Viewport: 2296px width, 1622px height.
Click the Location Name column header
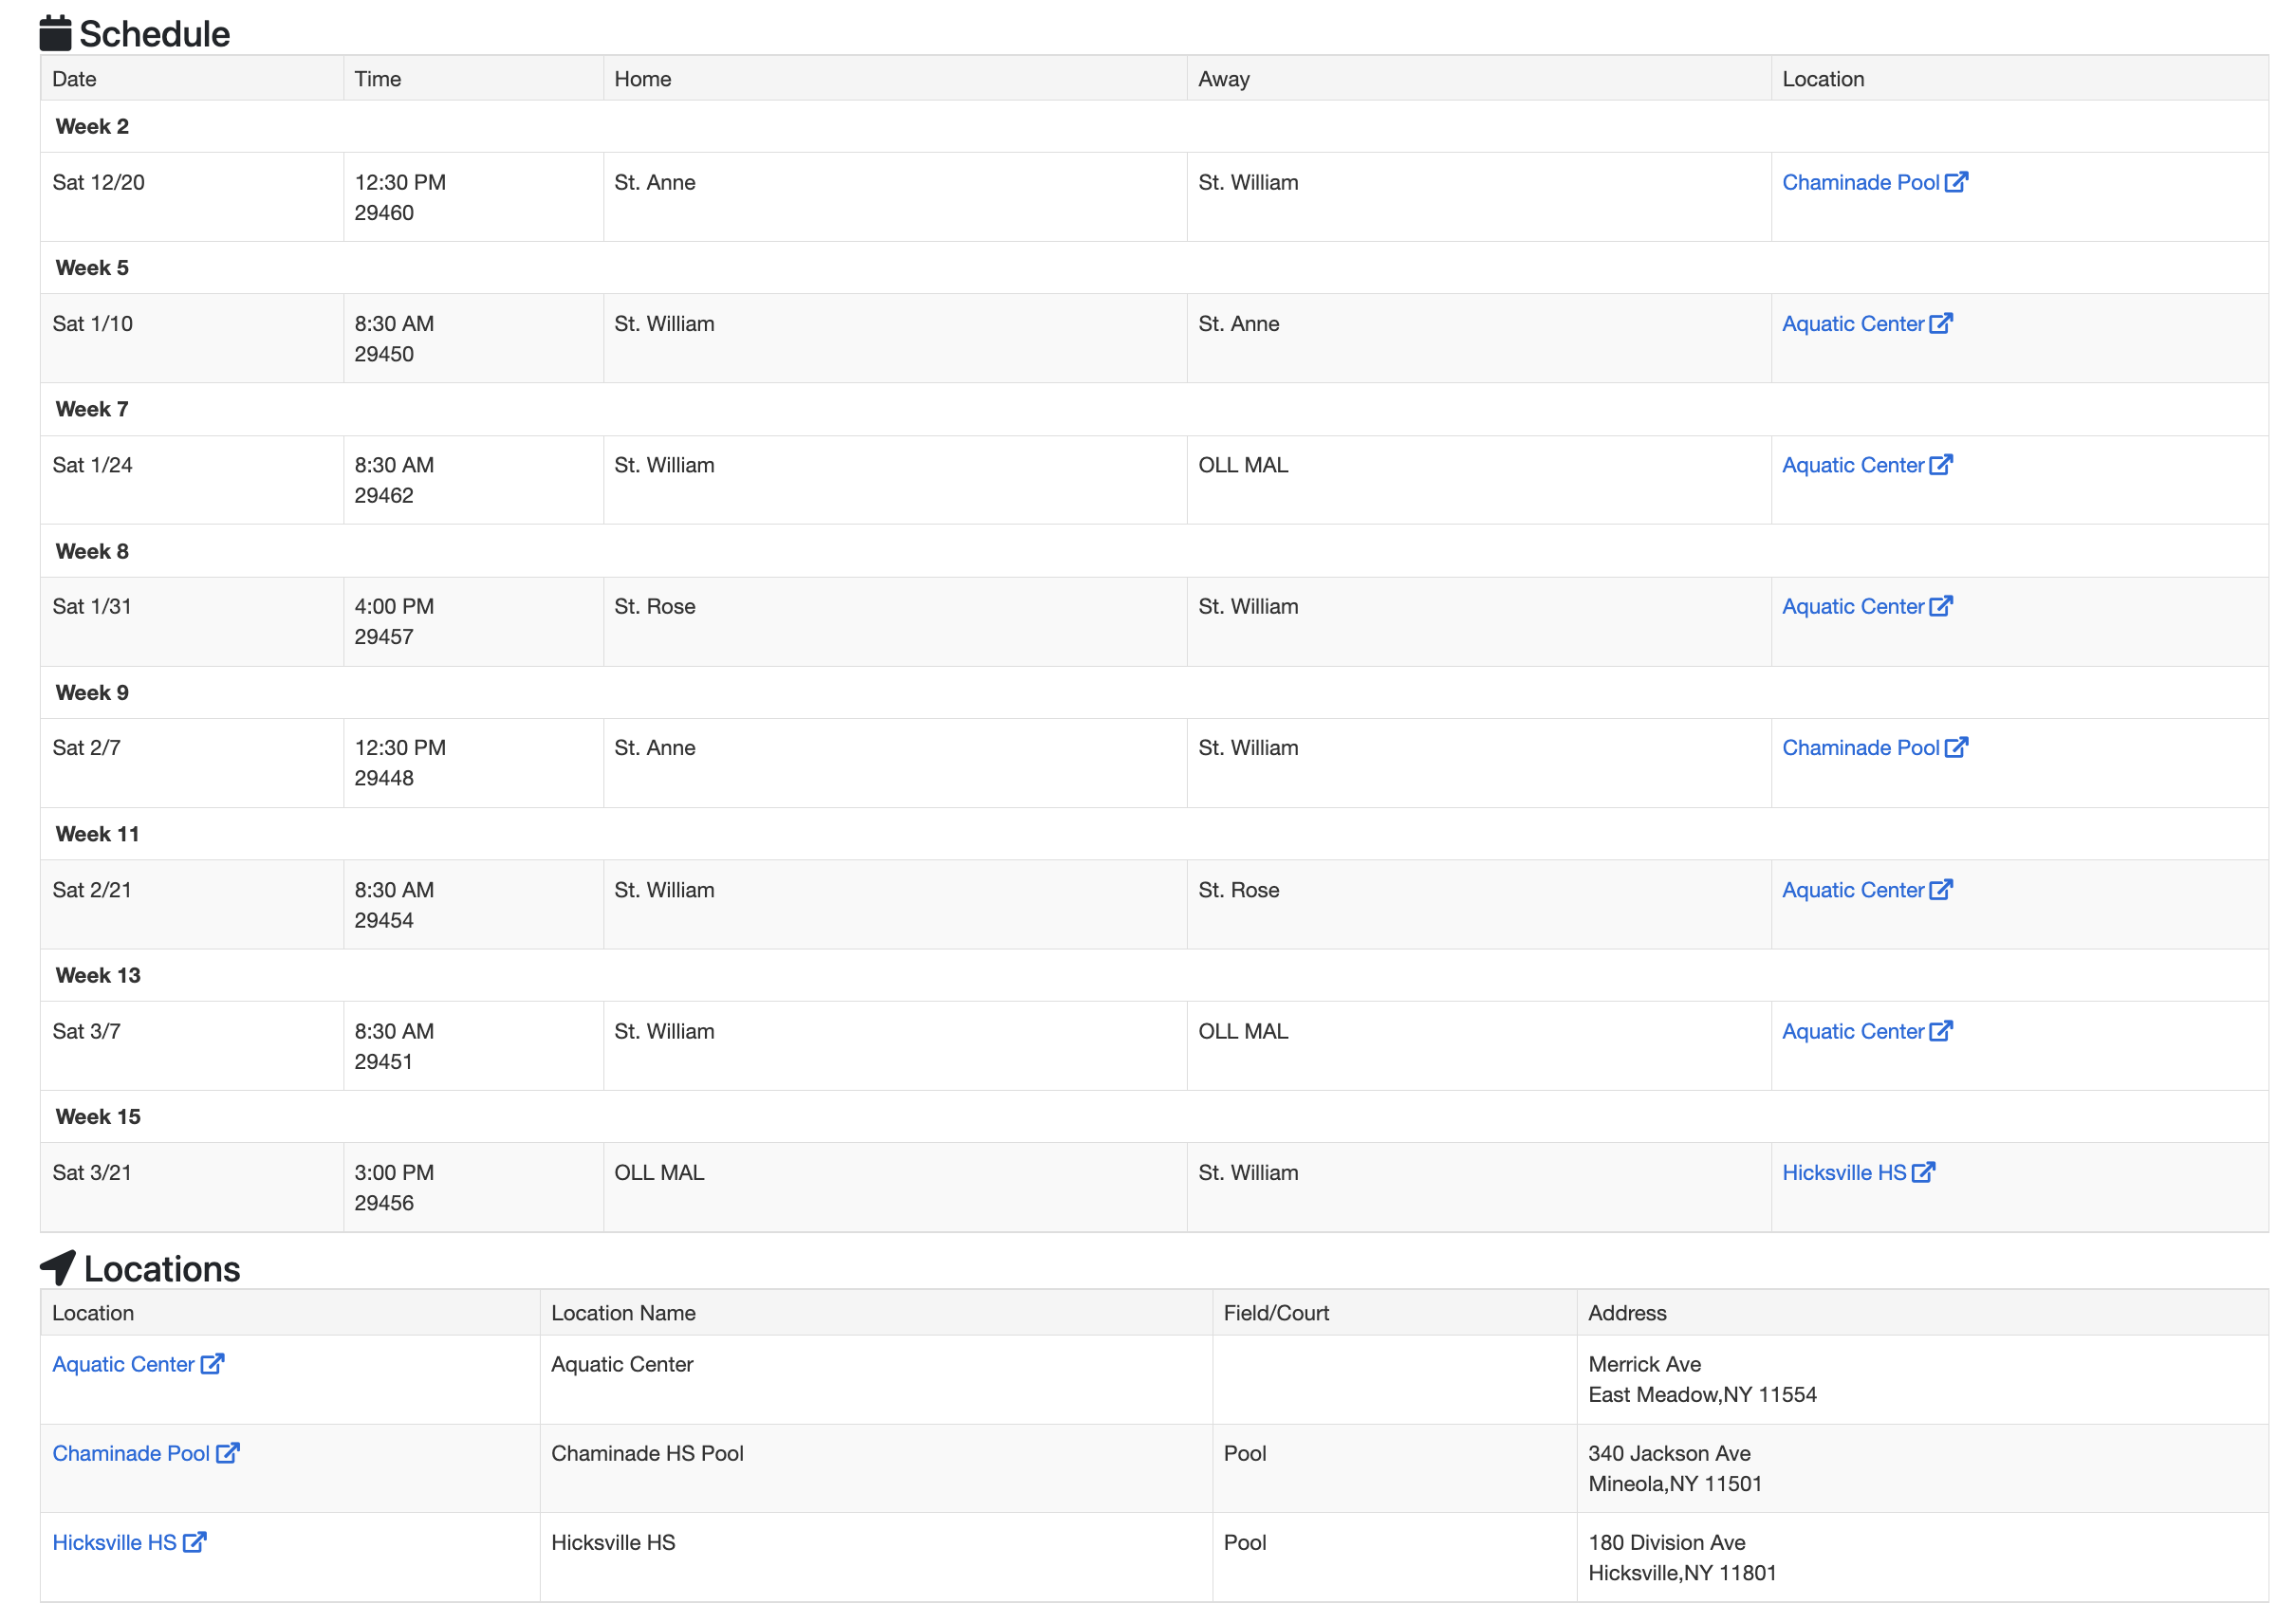tap(623, 1313)
